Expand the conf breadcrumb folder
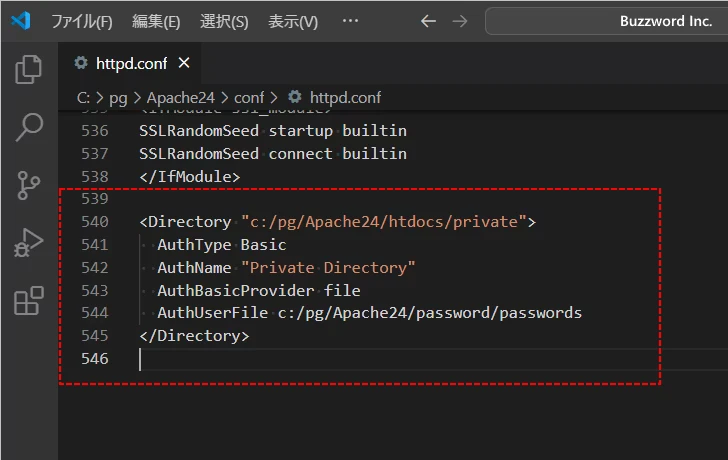 click(x=249, y=98)
